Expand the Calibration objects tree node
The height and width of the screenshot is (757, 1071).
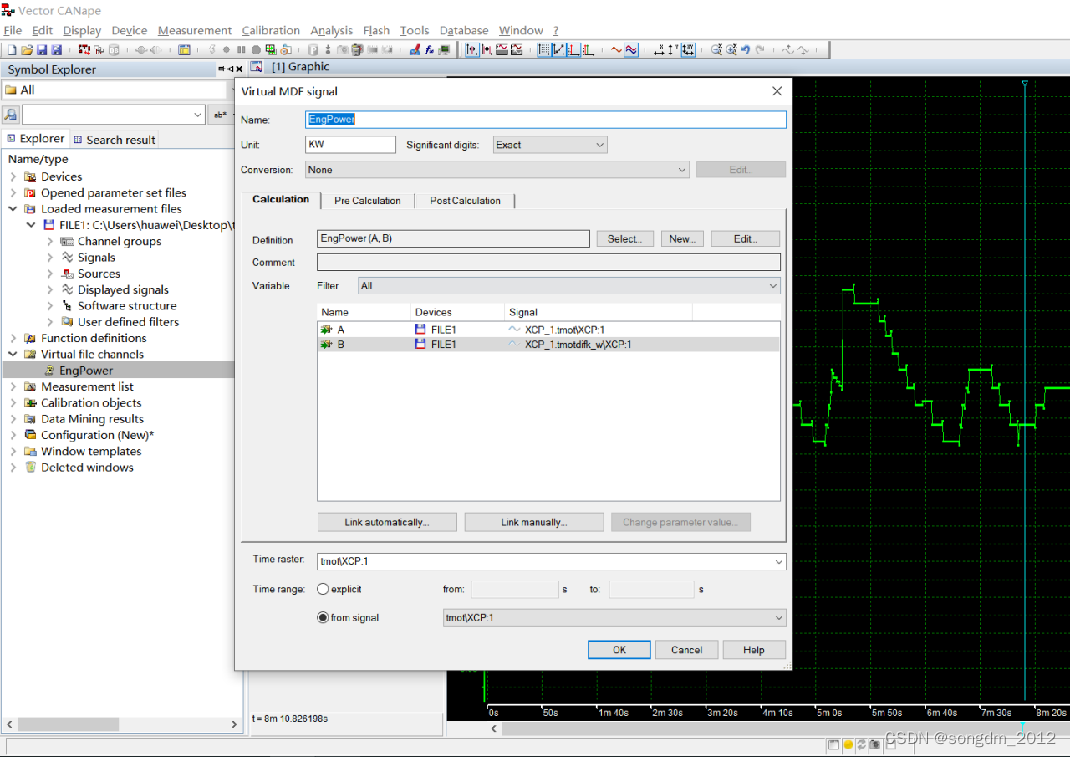click(x=13, y=402)
